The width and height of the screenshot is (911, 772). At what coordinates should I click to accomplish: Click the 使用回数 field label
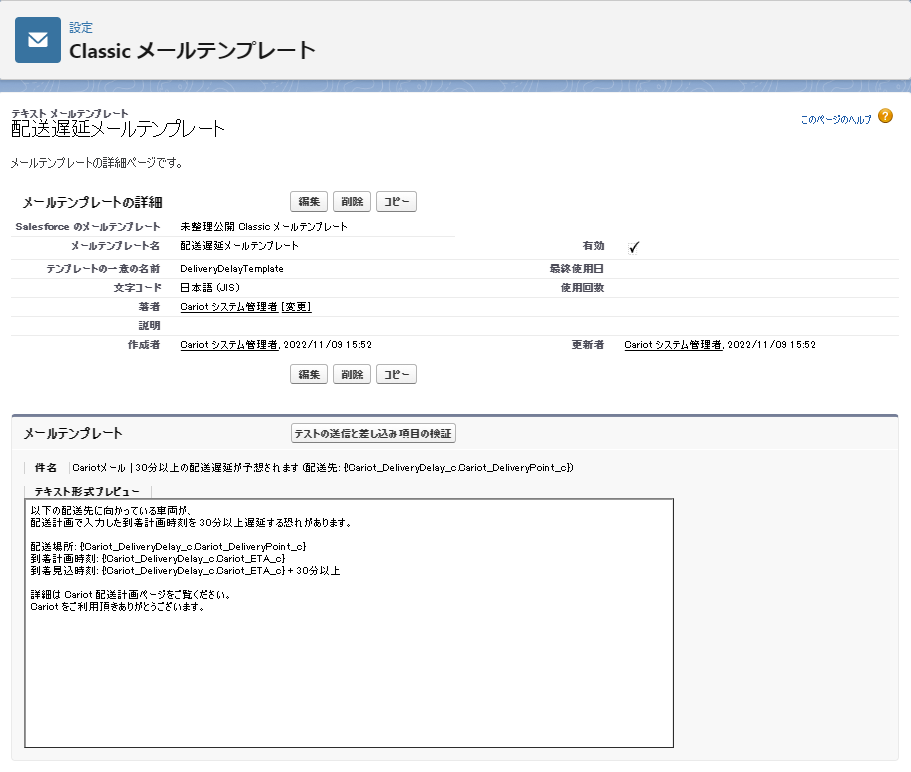pos(582,288)
